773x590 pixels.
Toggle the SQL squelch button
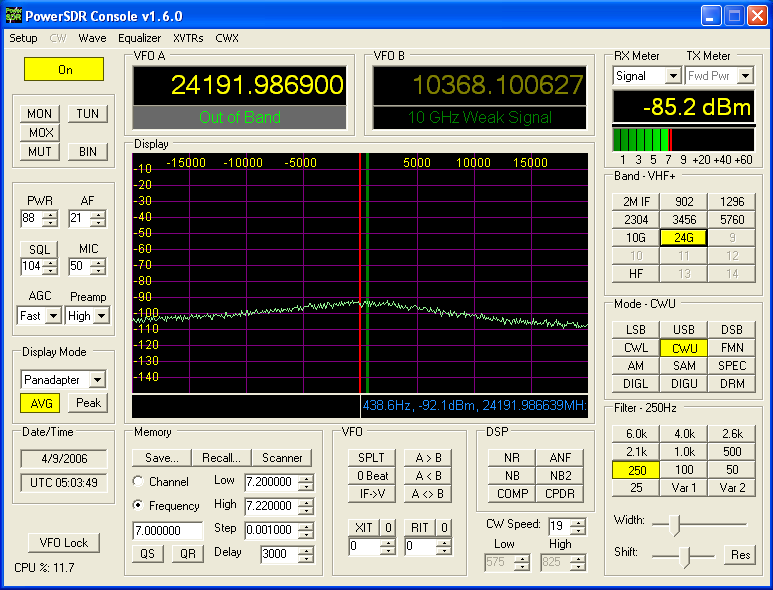point(39,249)
